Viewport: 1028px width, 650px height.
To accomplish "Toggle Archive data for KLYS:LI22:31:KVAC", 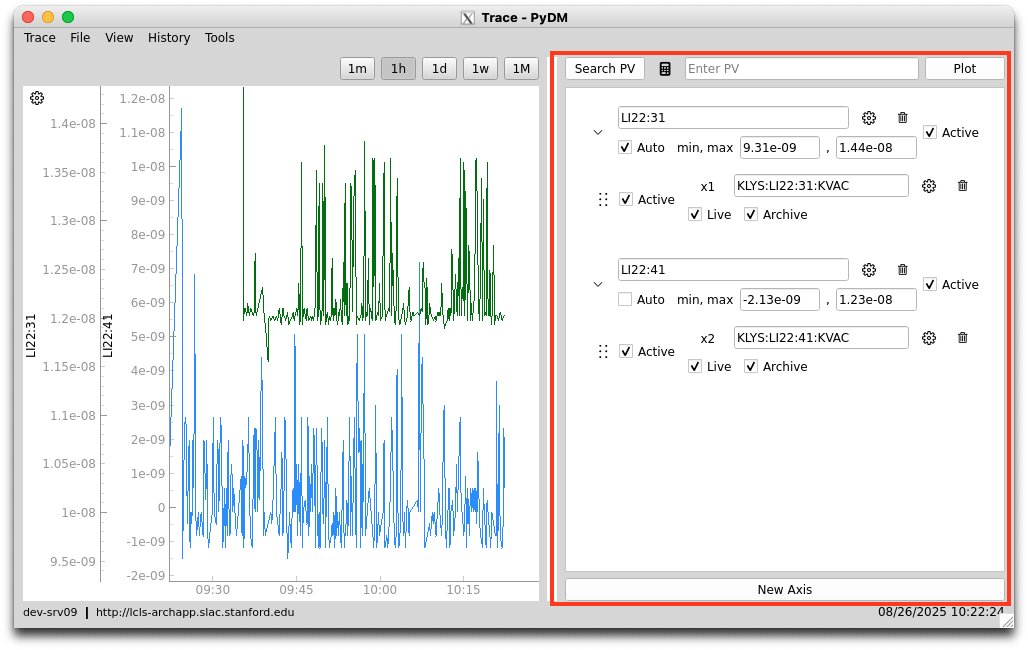I will click(751, 214).
